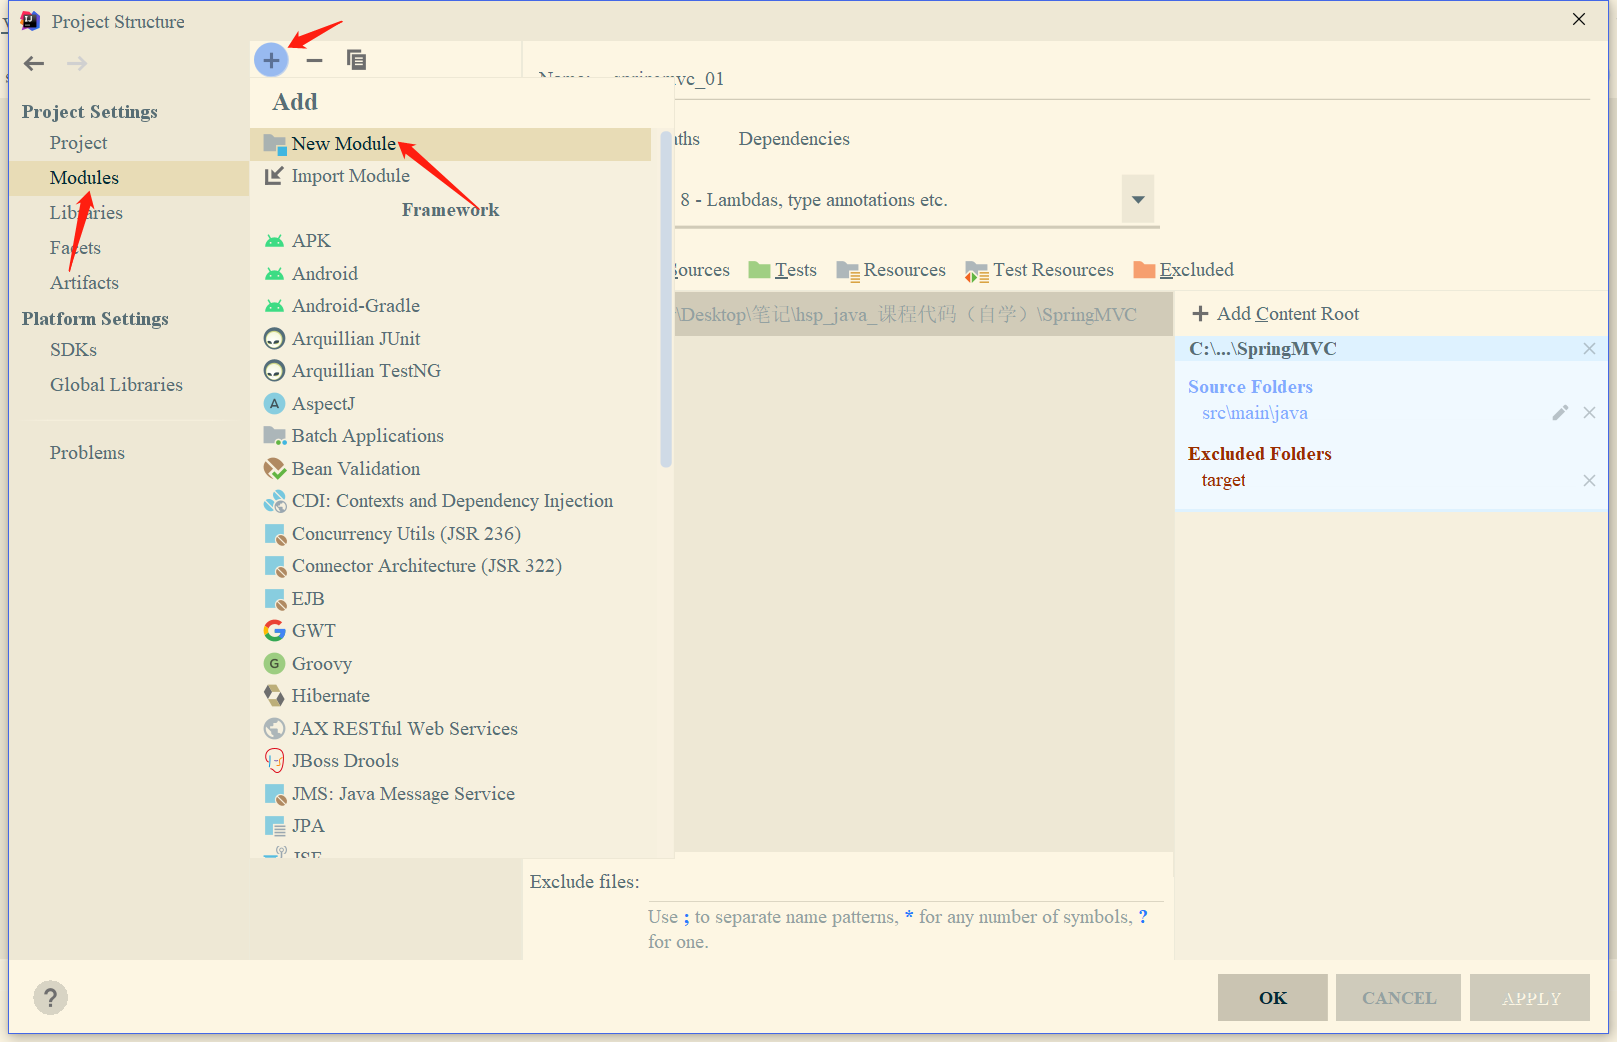Click the copy module icon
The height and width of the screenshot is (1042, 1617).
356,60
